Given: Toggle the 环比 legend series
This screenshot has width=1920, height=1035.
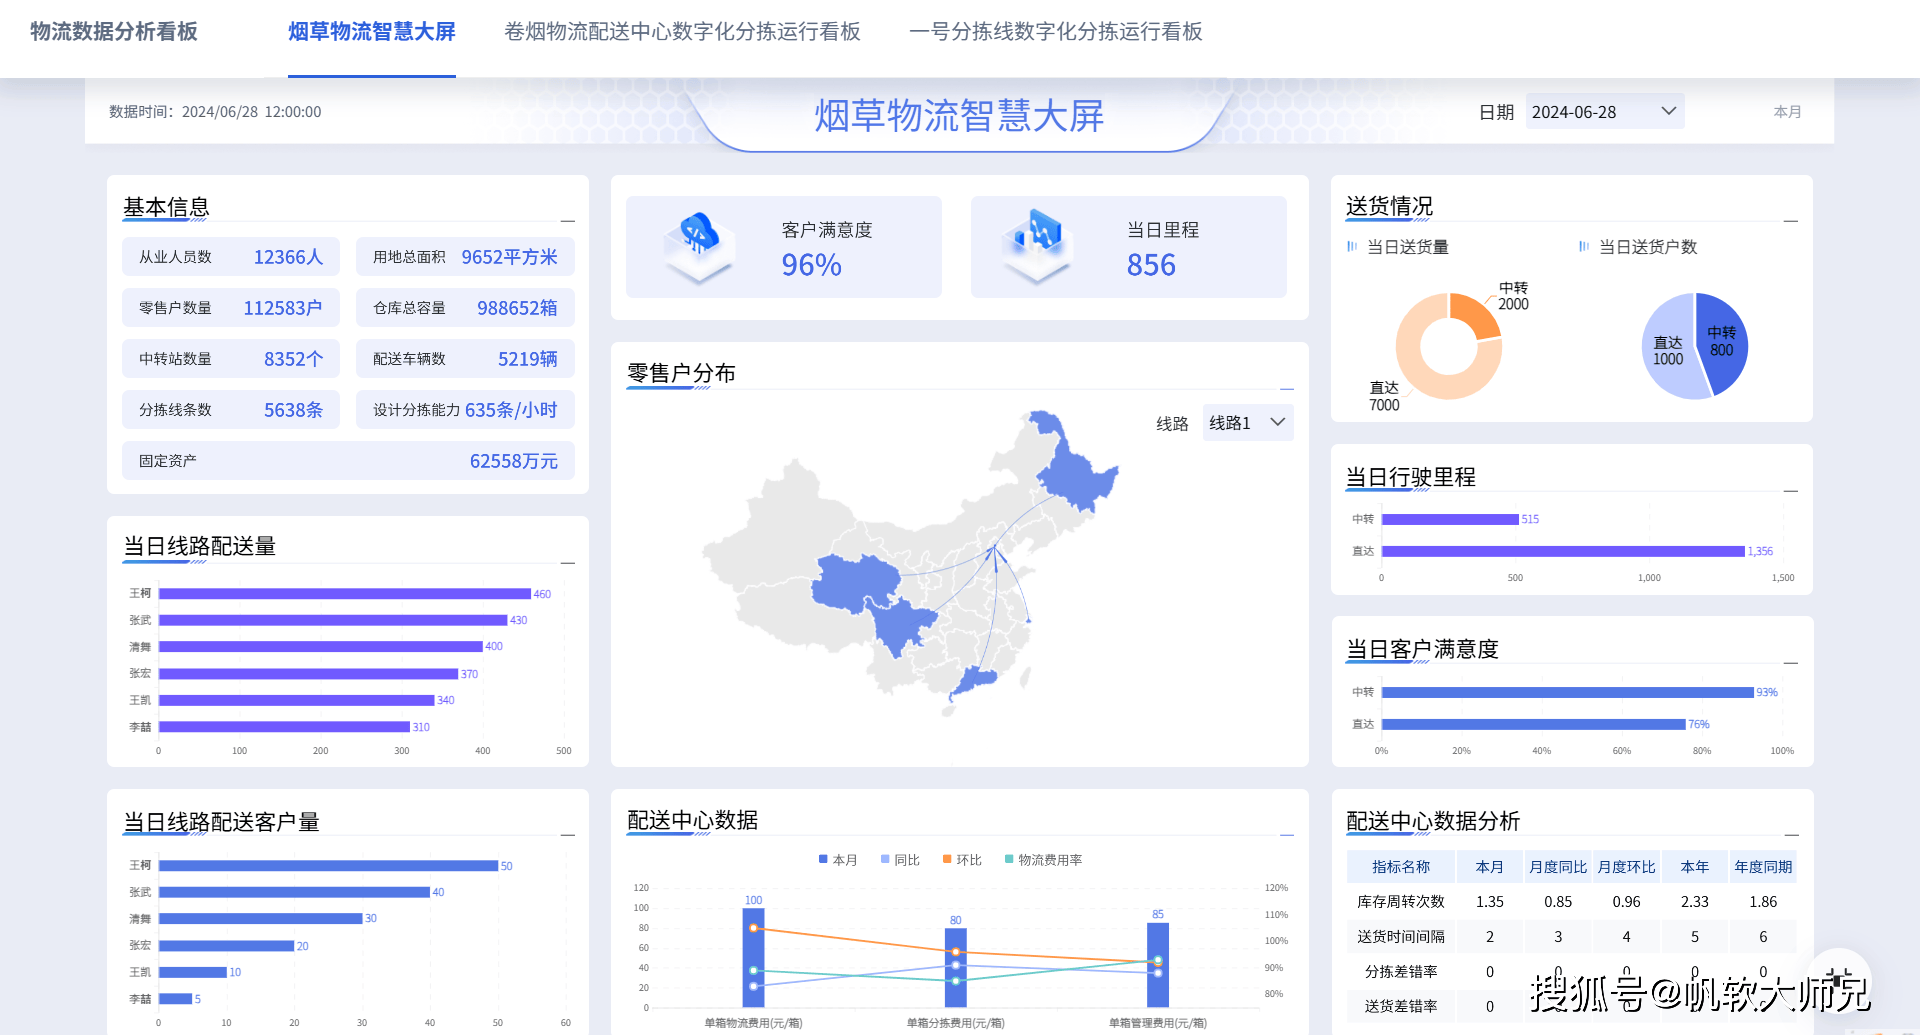Looking at the screenshot, I should [962, 860].
